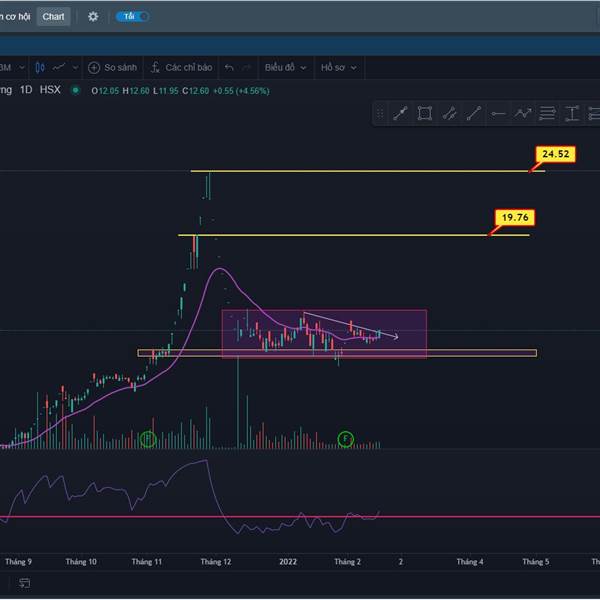Image resolution: width=600 pixels, height=600 pixels.
Task: Select the horizontal ray drawing tool
Action: 499,114
